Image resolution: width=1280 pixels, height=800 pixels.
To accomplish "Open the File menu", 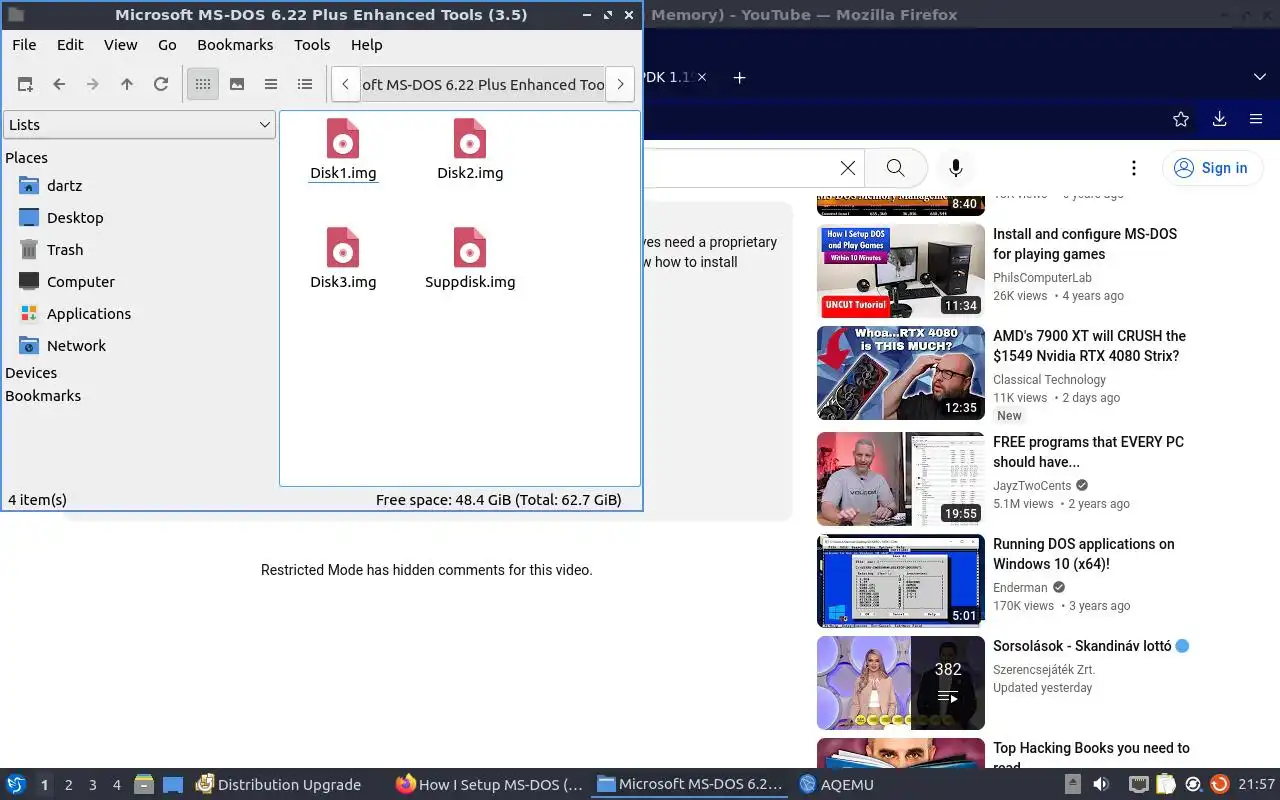I will click(x=24, y=45).
